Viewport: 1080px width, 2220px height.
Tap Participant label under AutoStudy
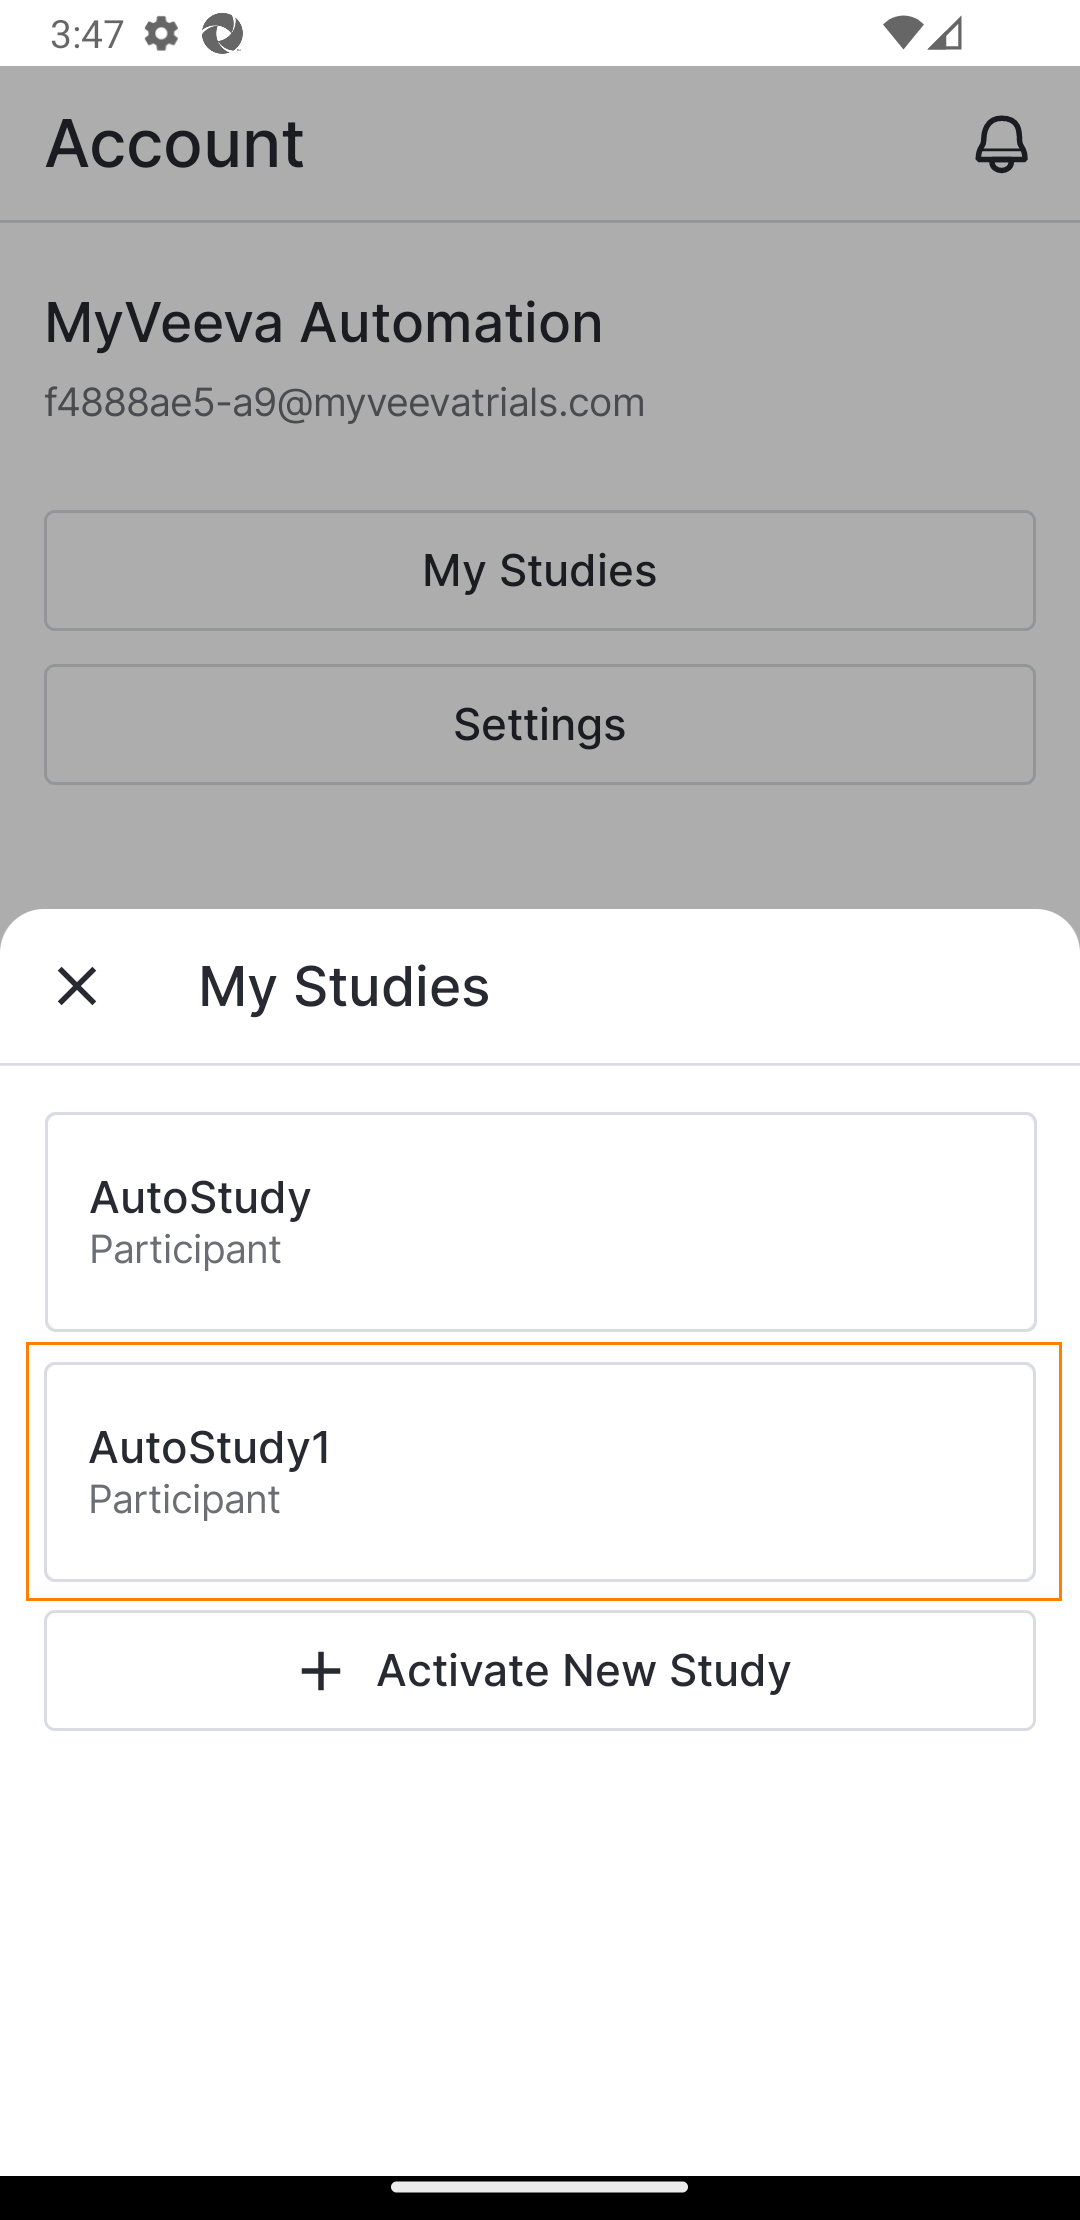(x=186, y=1249)
